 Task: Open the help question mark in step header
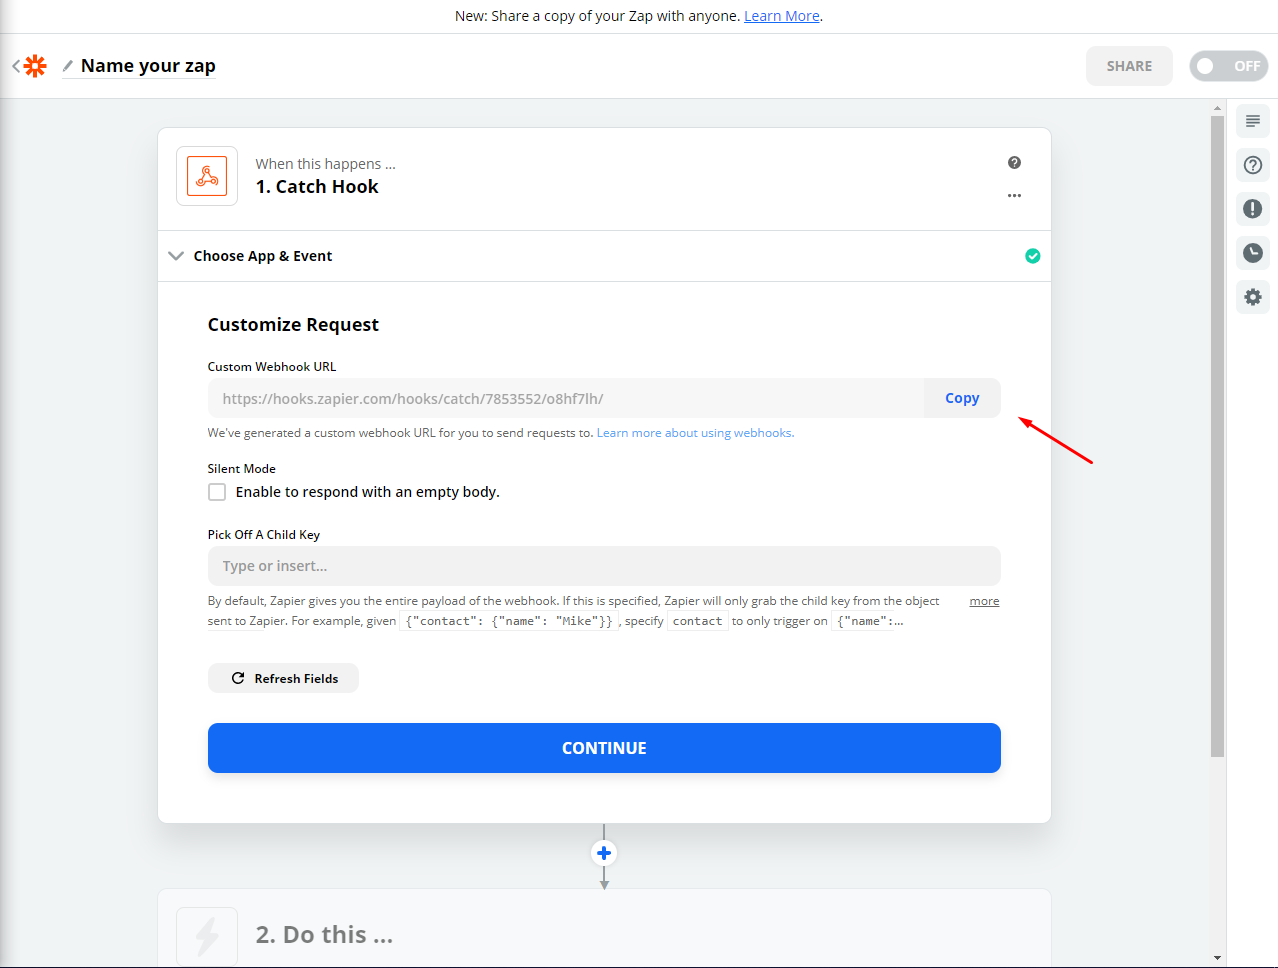coord(1014,163)
